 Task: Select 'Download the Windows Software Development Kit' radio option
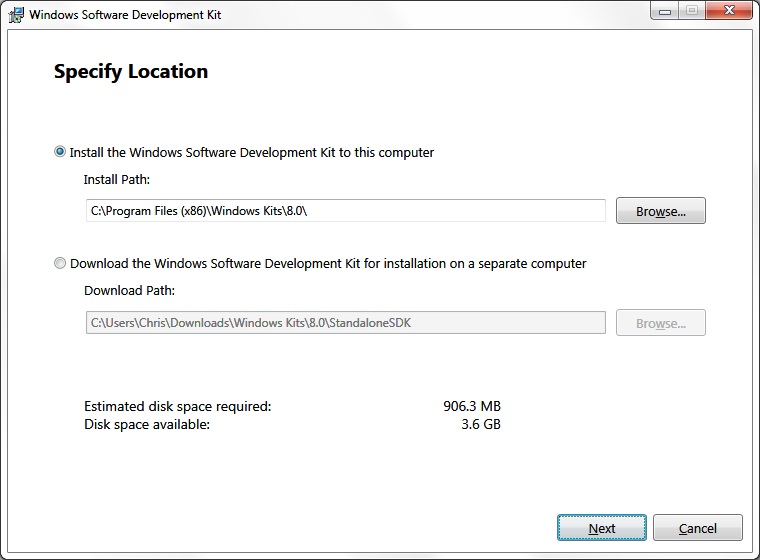tap(60, 263)
